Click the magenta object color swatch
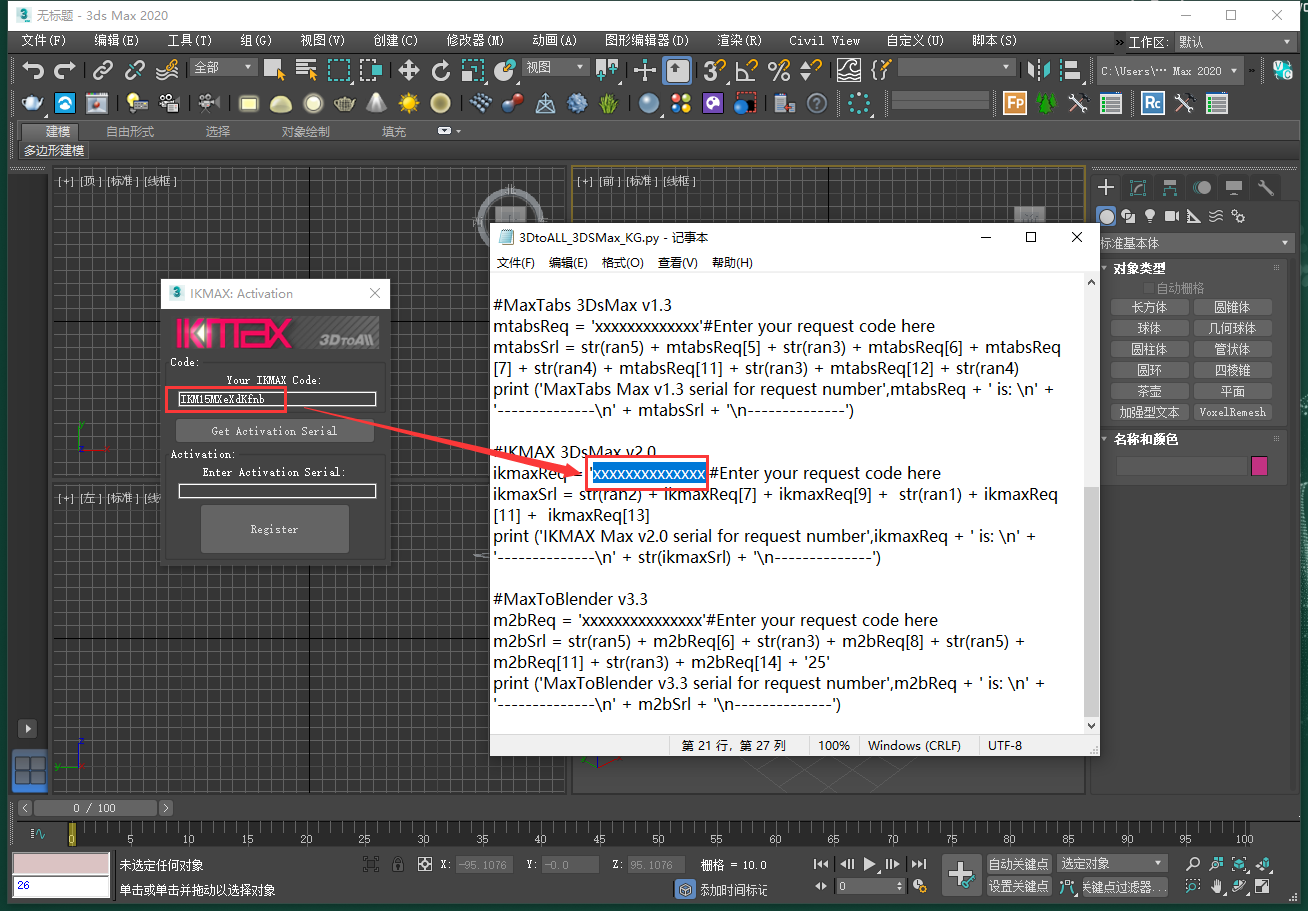1308x911 pixels. [1260, 466]
